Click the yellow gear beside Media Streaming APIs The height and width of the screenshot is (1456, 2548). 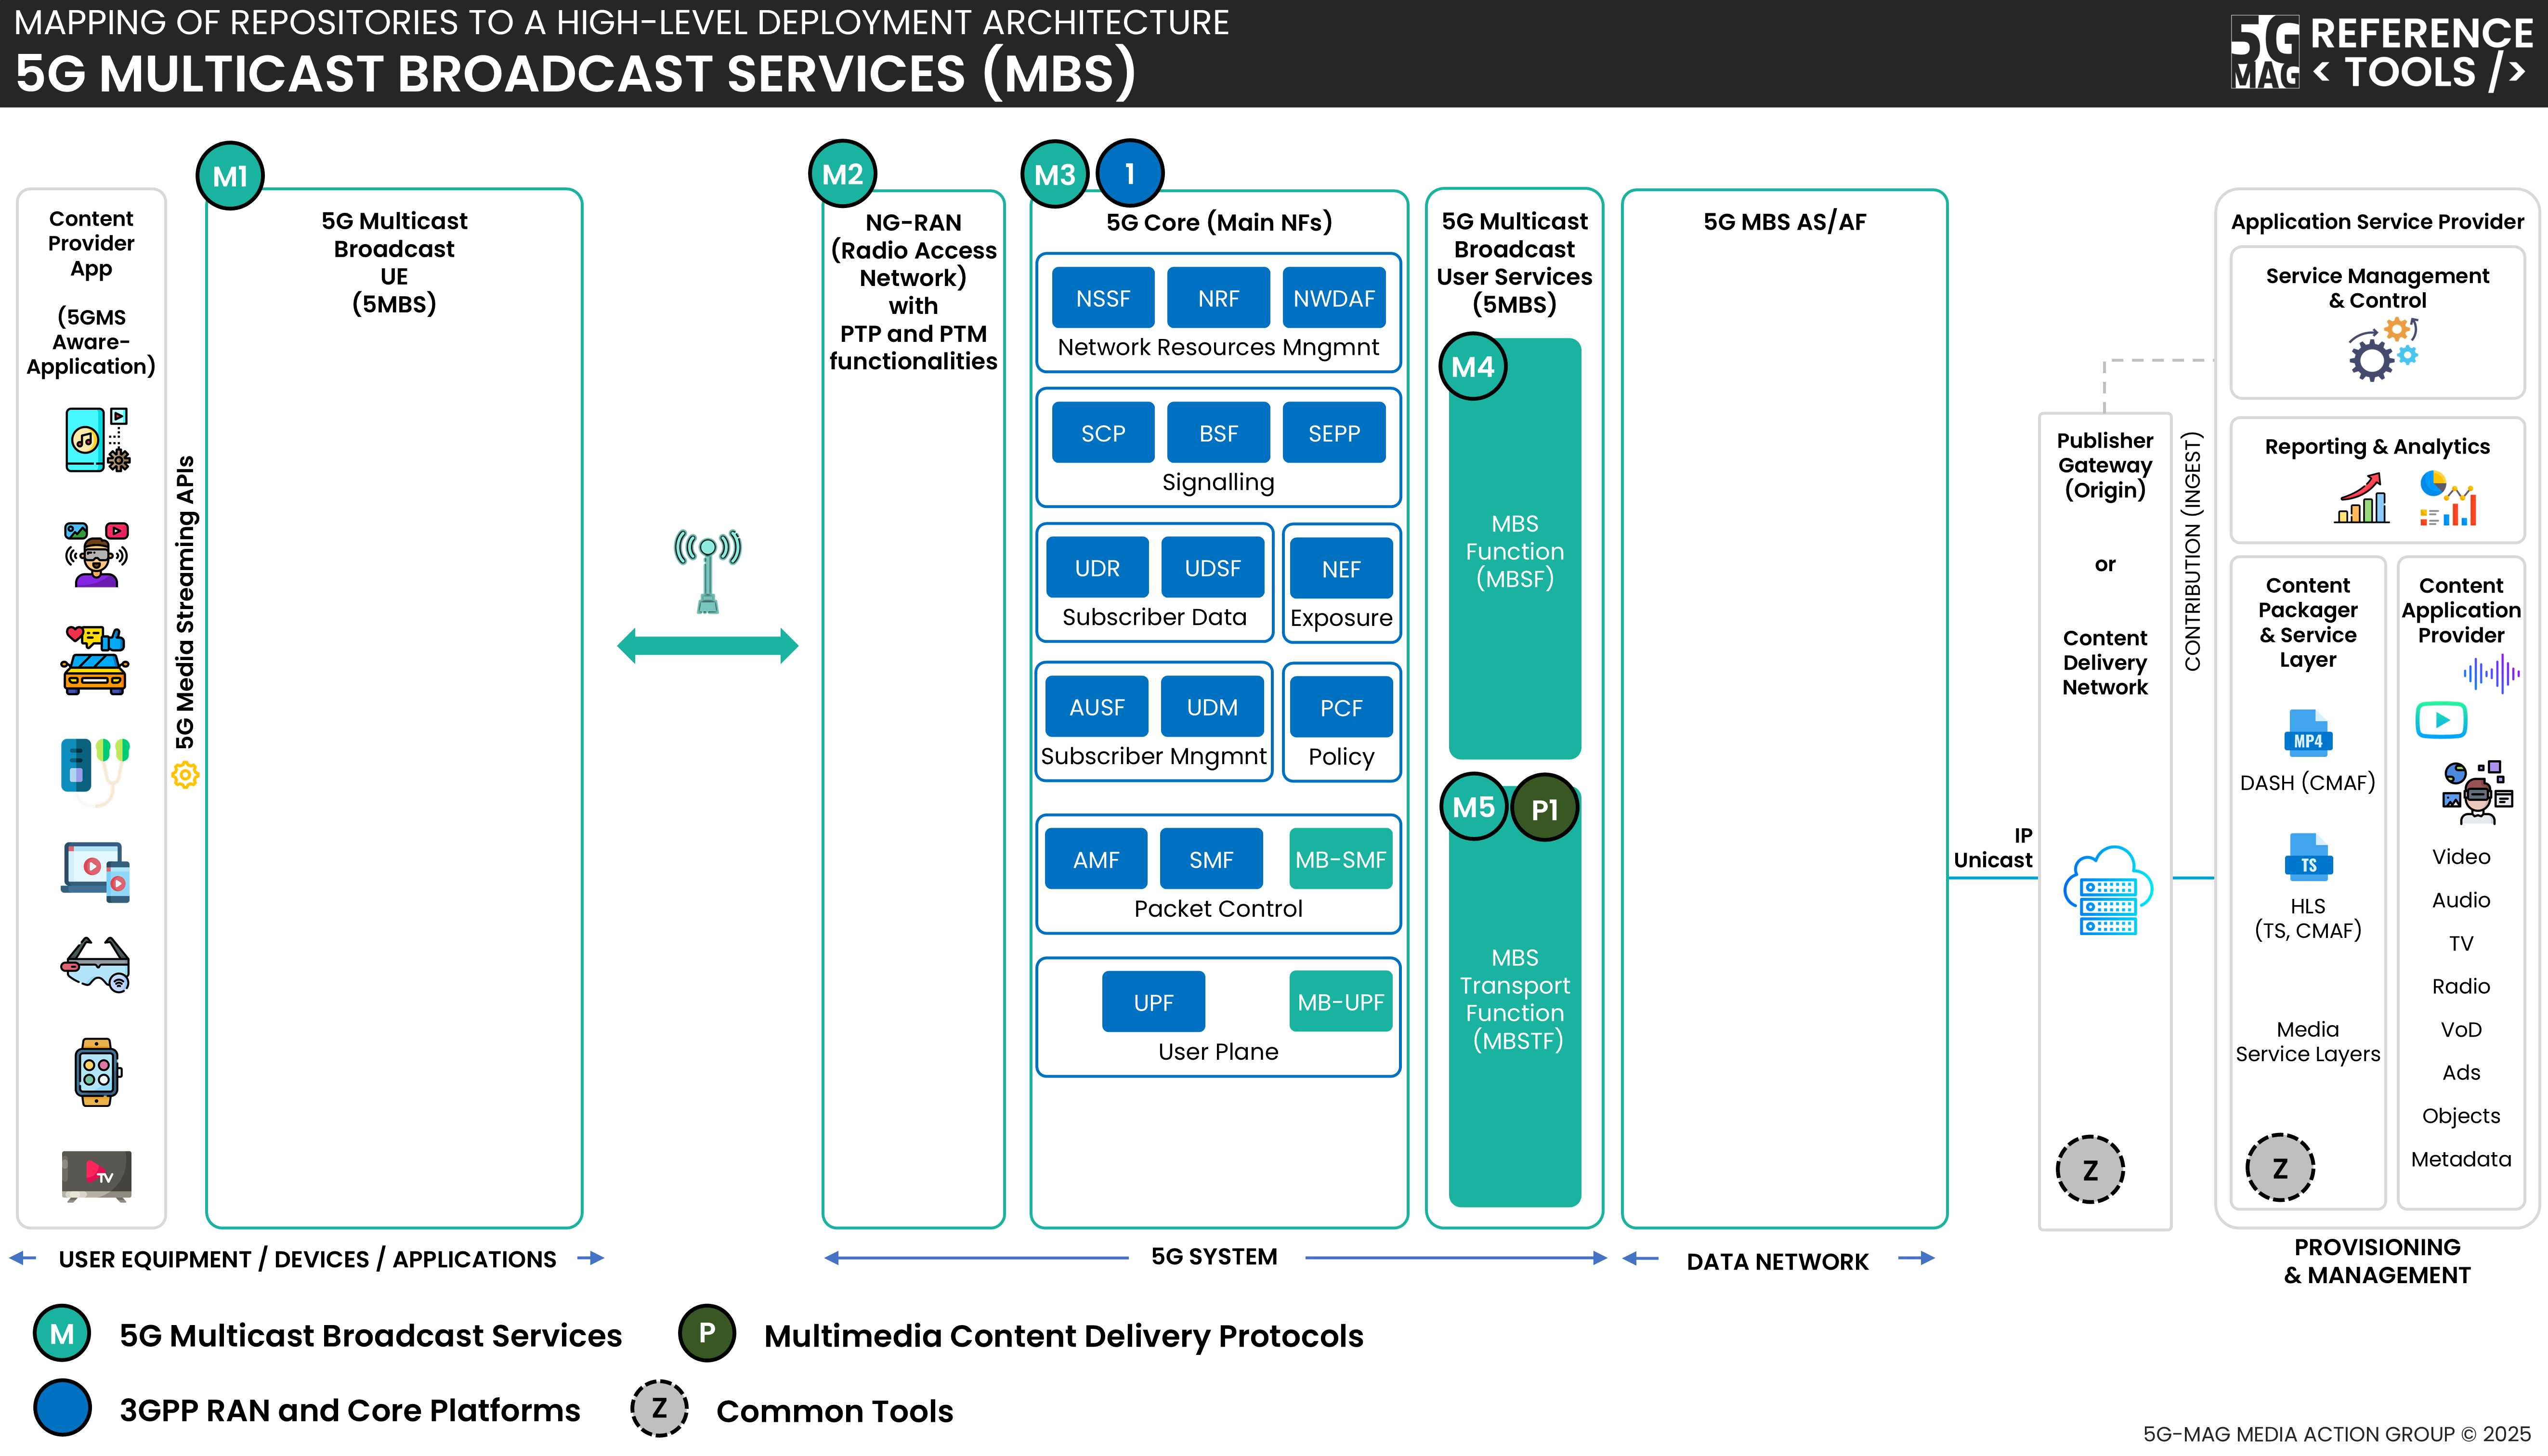(185, 775)
